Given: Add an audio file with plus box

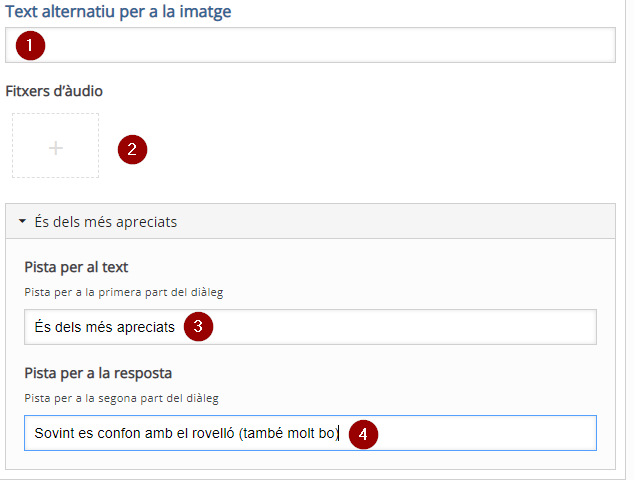Looking at the screenshot, I should 55,146.
